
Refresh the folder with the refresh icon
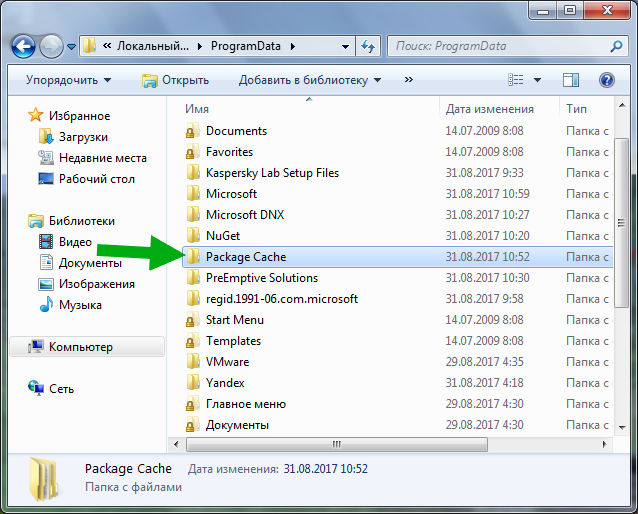click(x=368, y=46)
